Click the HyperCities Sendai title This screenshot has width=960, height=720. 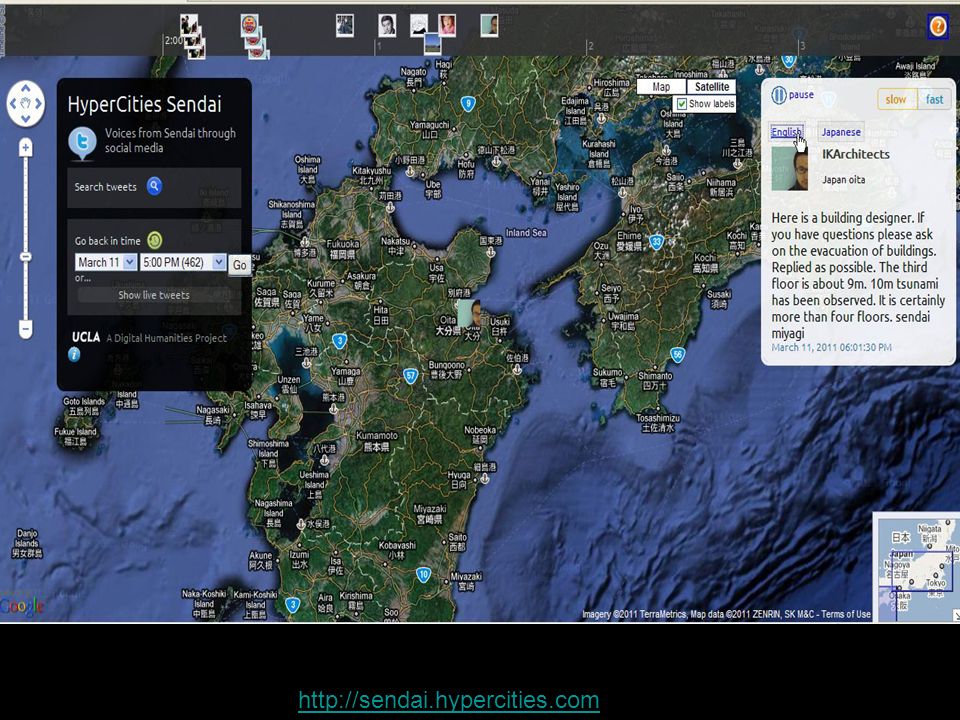(144, 104)
